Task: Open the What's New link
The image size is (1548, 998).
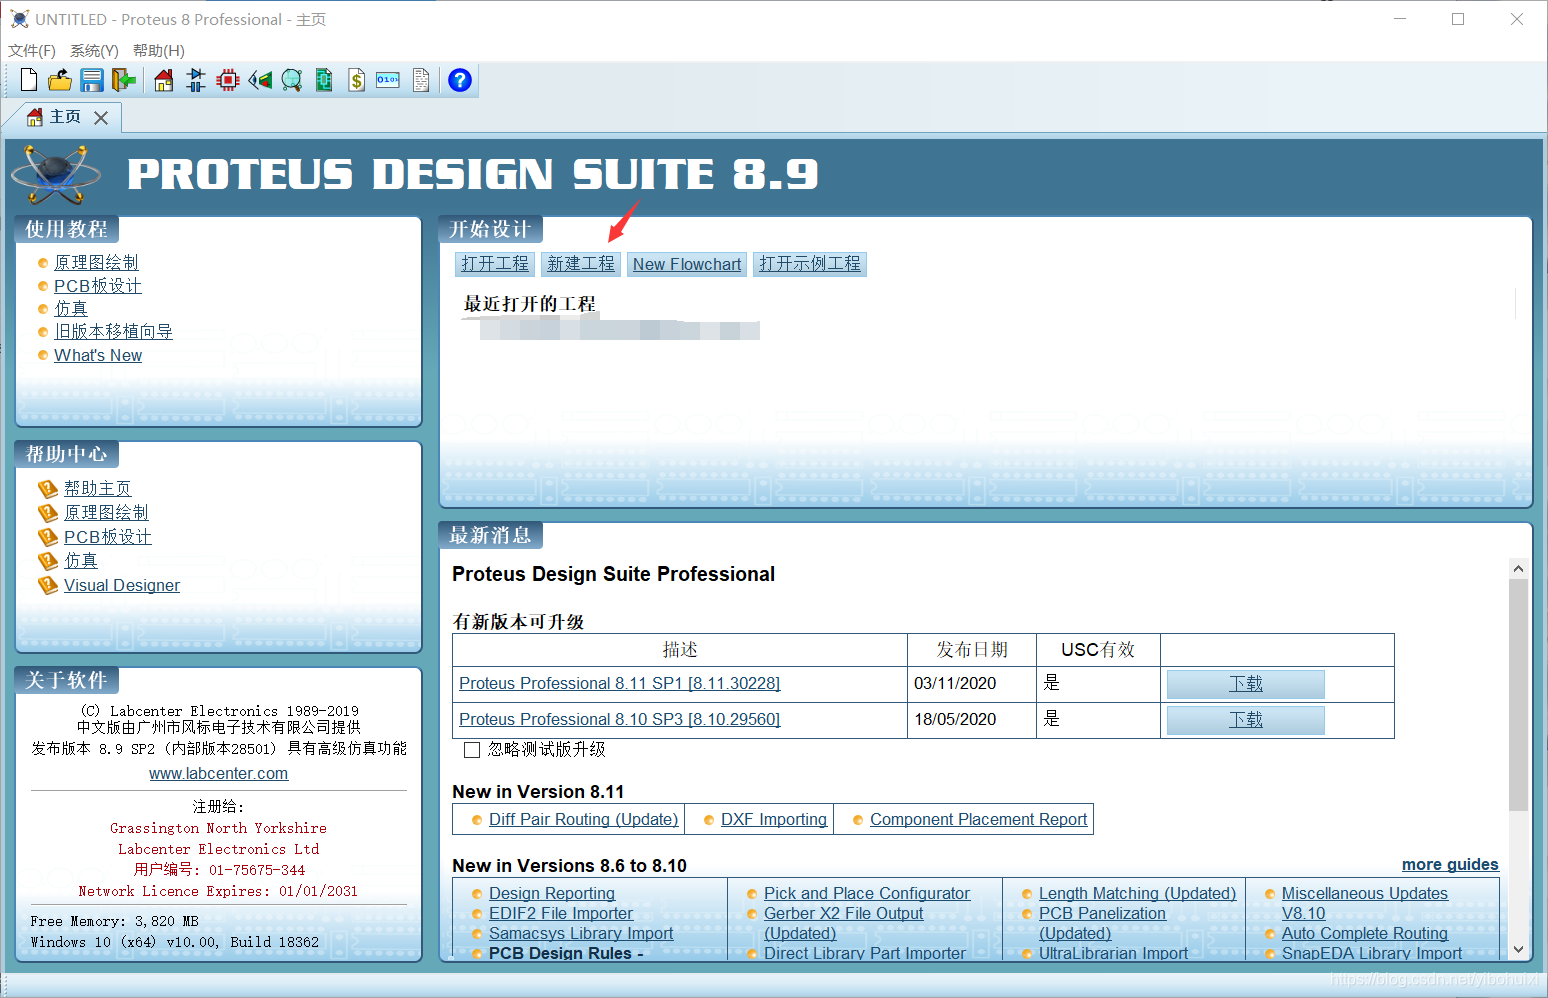Action: (x=98, y=355)
